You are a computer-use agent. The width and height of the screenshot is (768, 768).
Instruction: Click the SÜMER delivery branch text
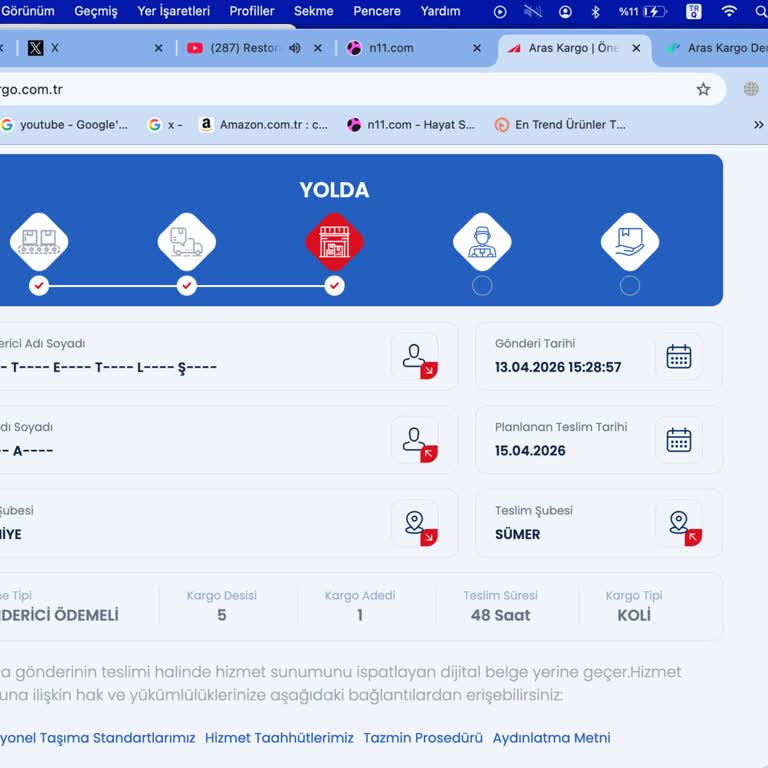point(518,534)
